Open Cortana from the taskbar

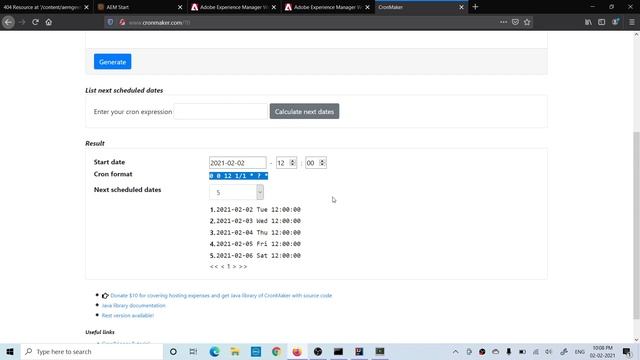pyautogui.click(x=173, y=351)
